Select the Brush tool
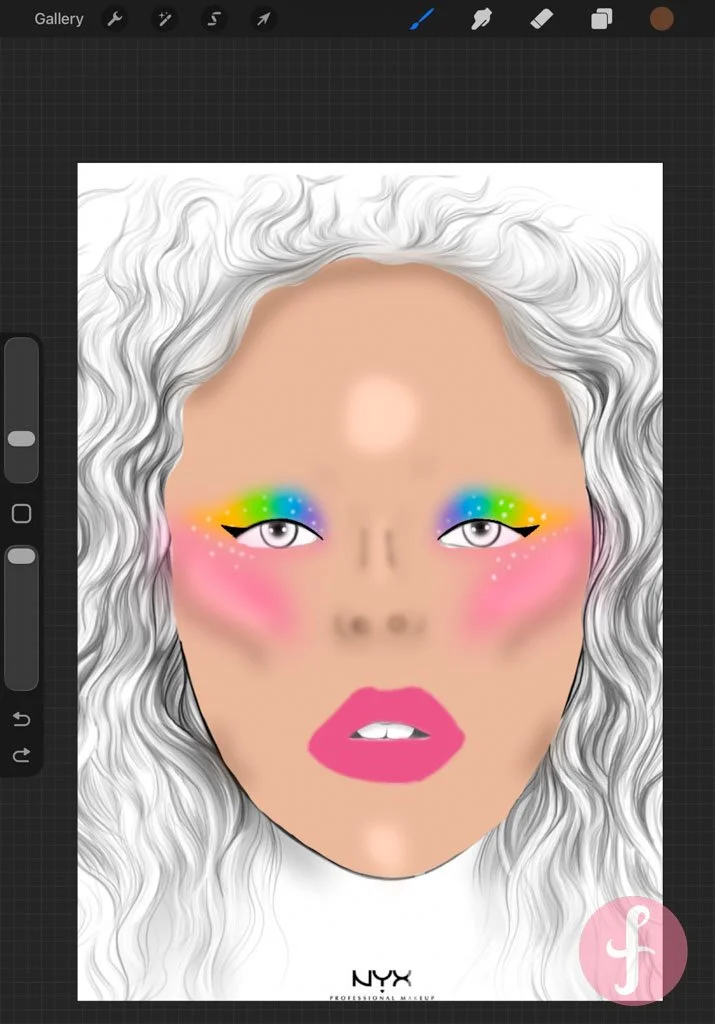715x1024 pixels. [x=422, y=19]
